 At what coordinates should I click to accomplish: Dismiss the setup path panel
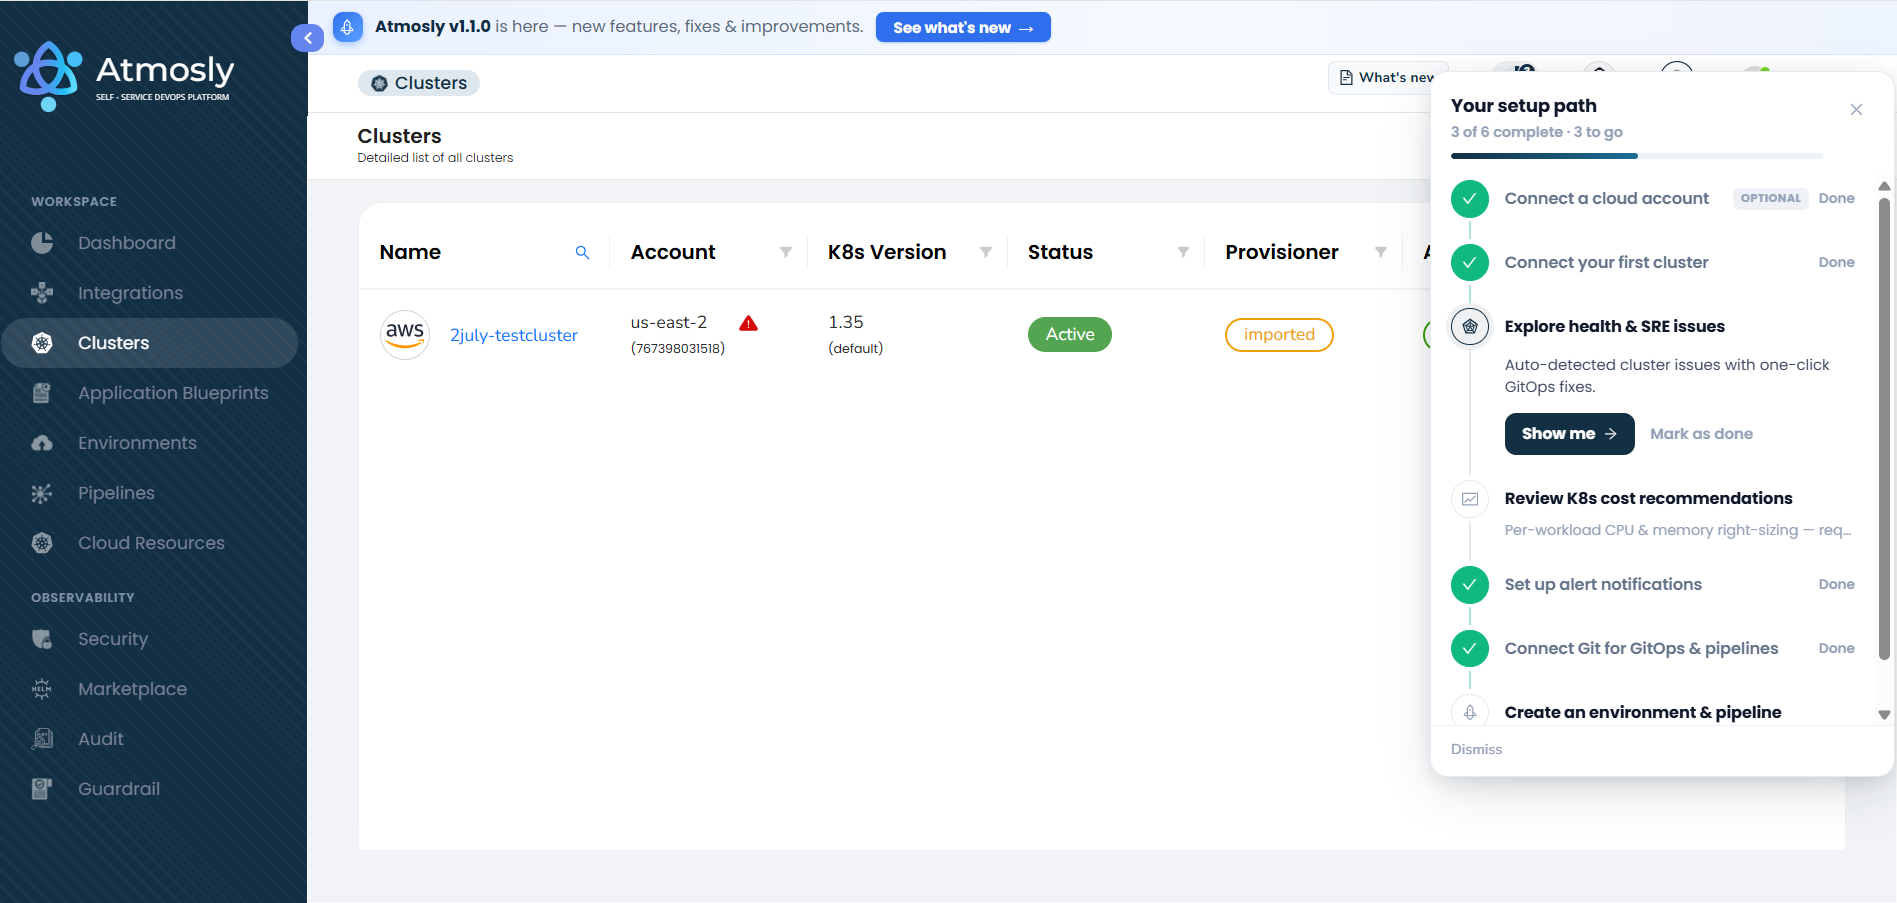pos(1476,749)
